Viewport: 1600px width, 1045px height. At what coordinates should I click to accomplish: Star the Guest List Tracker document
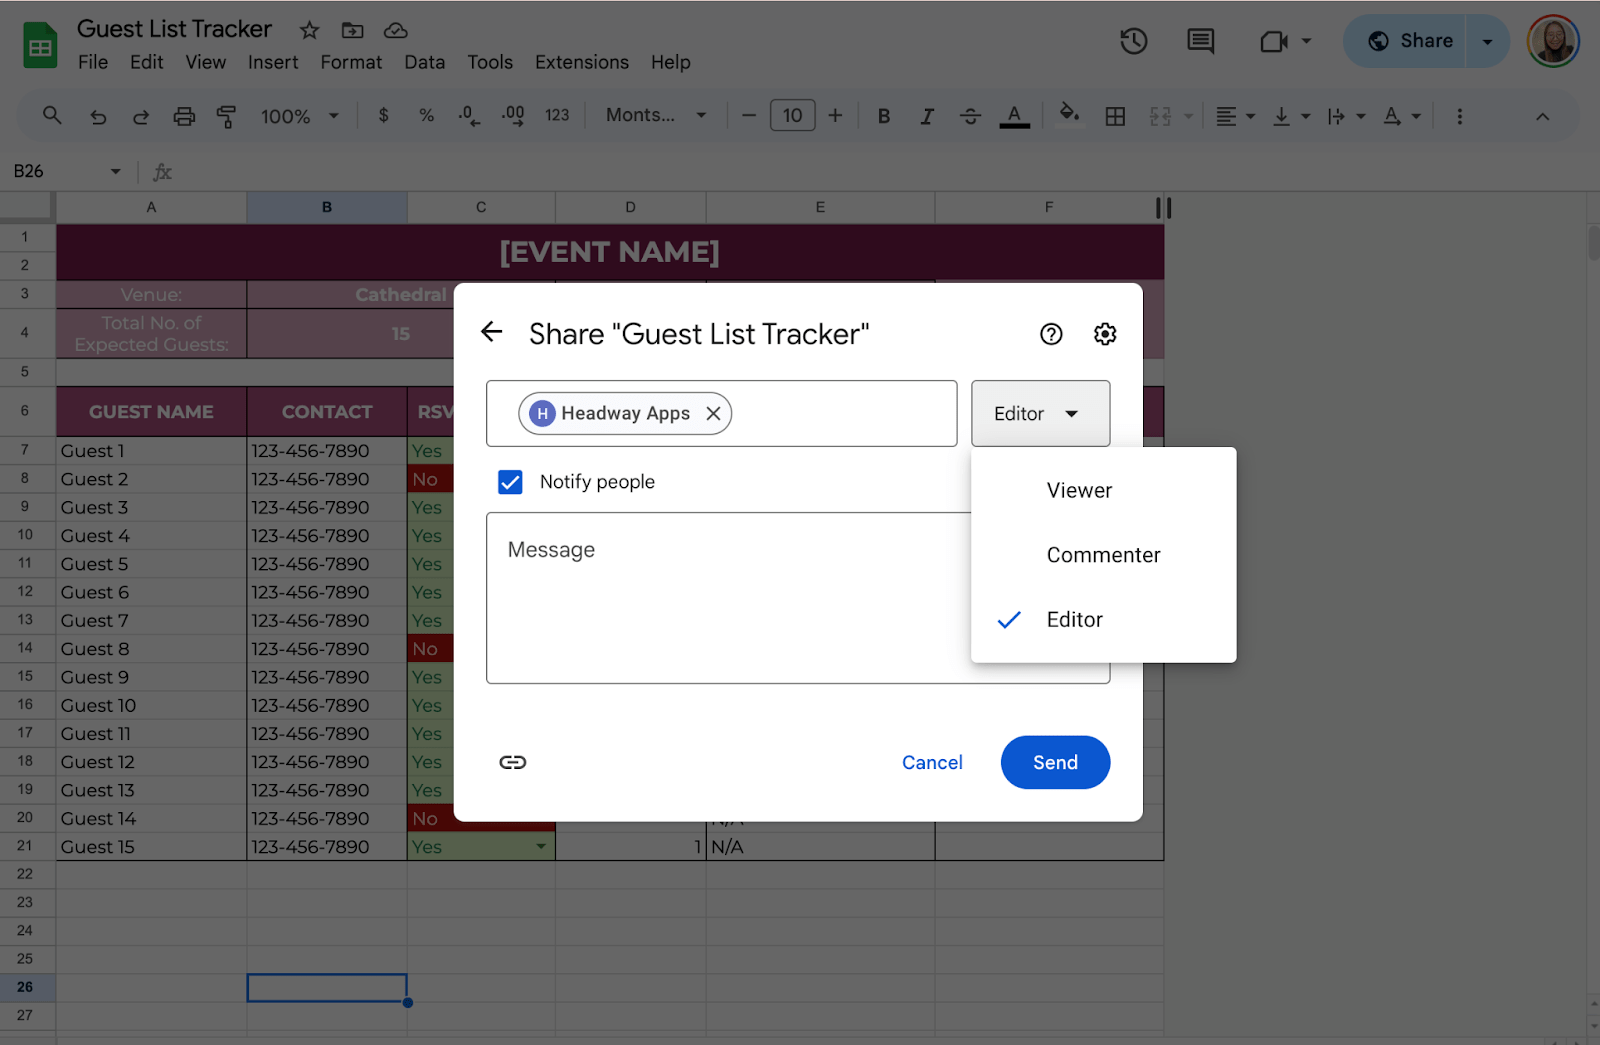309,30
